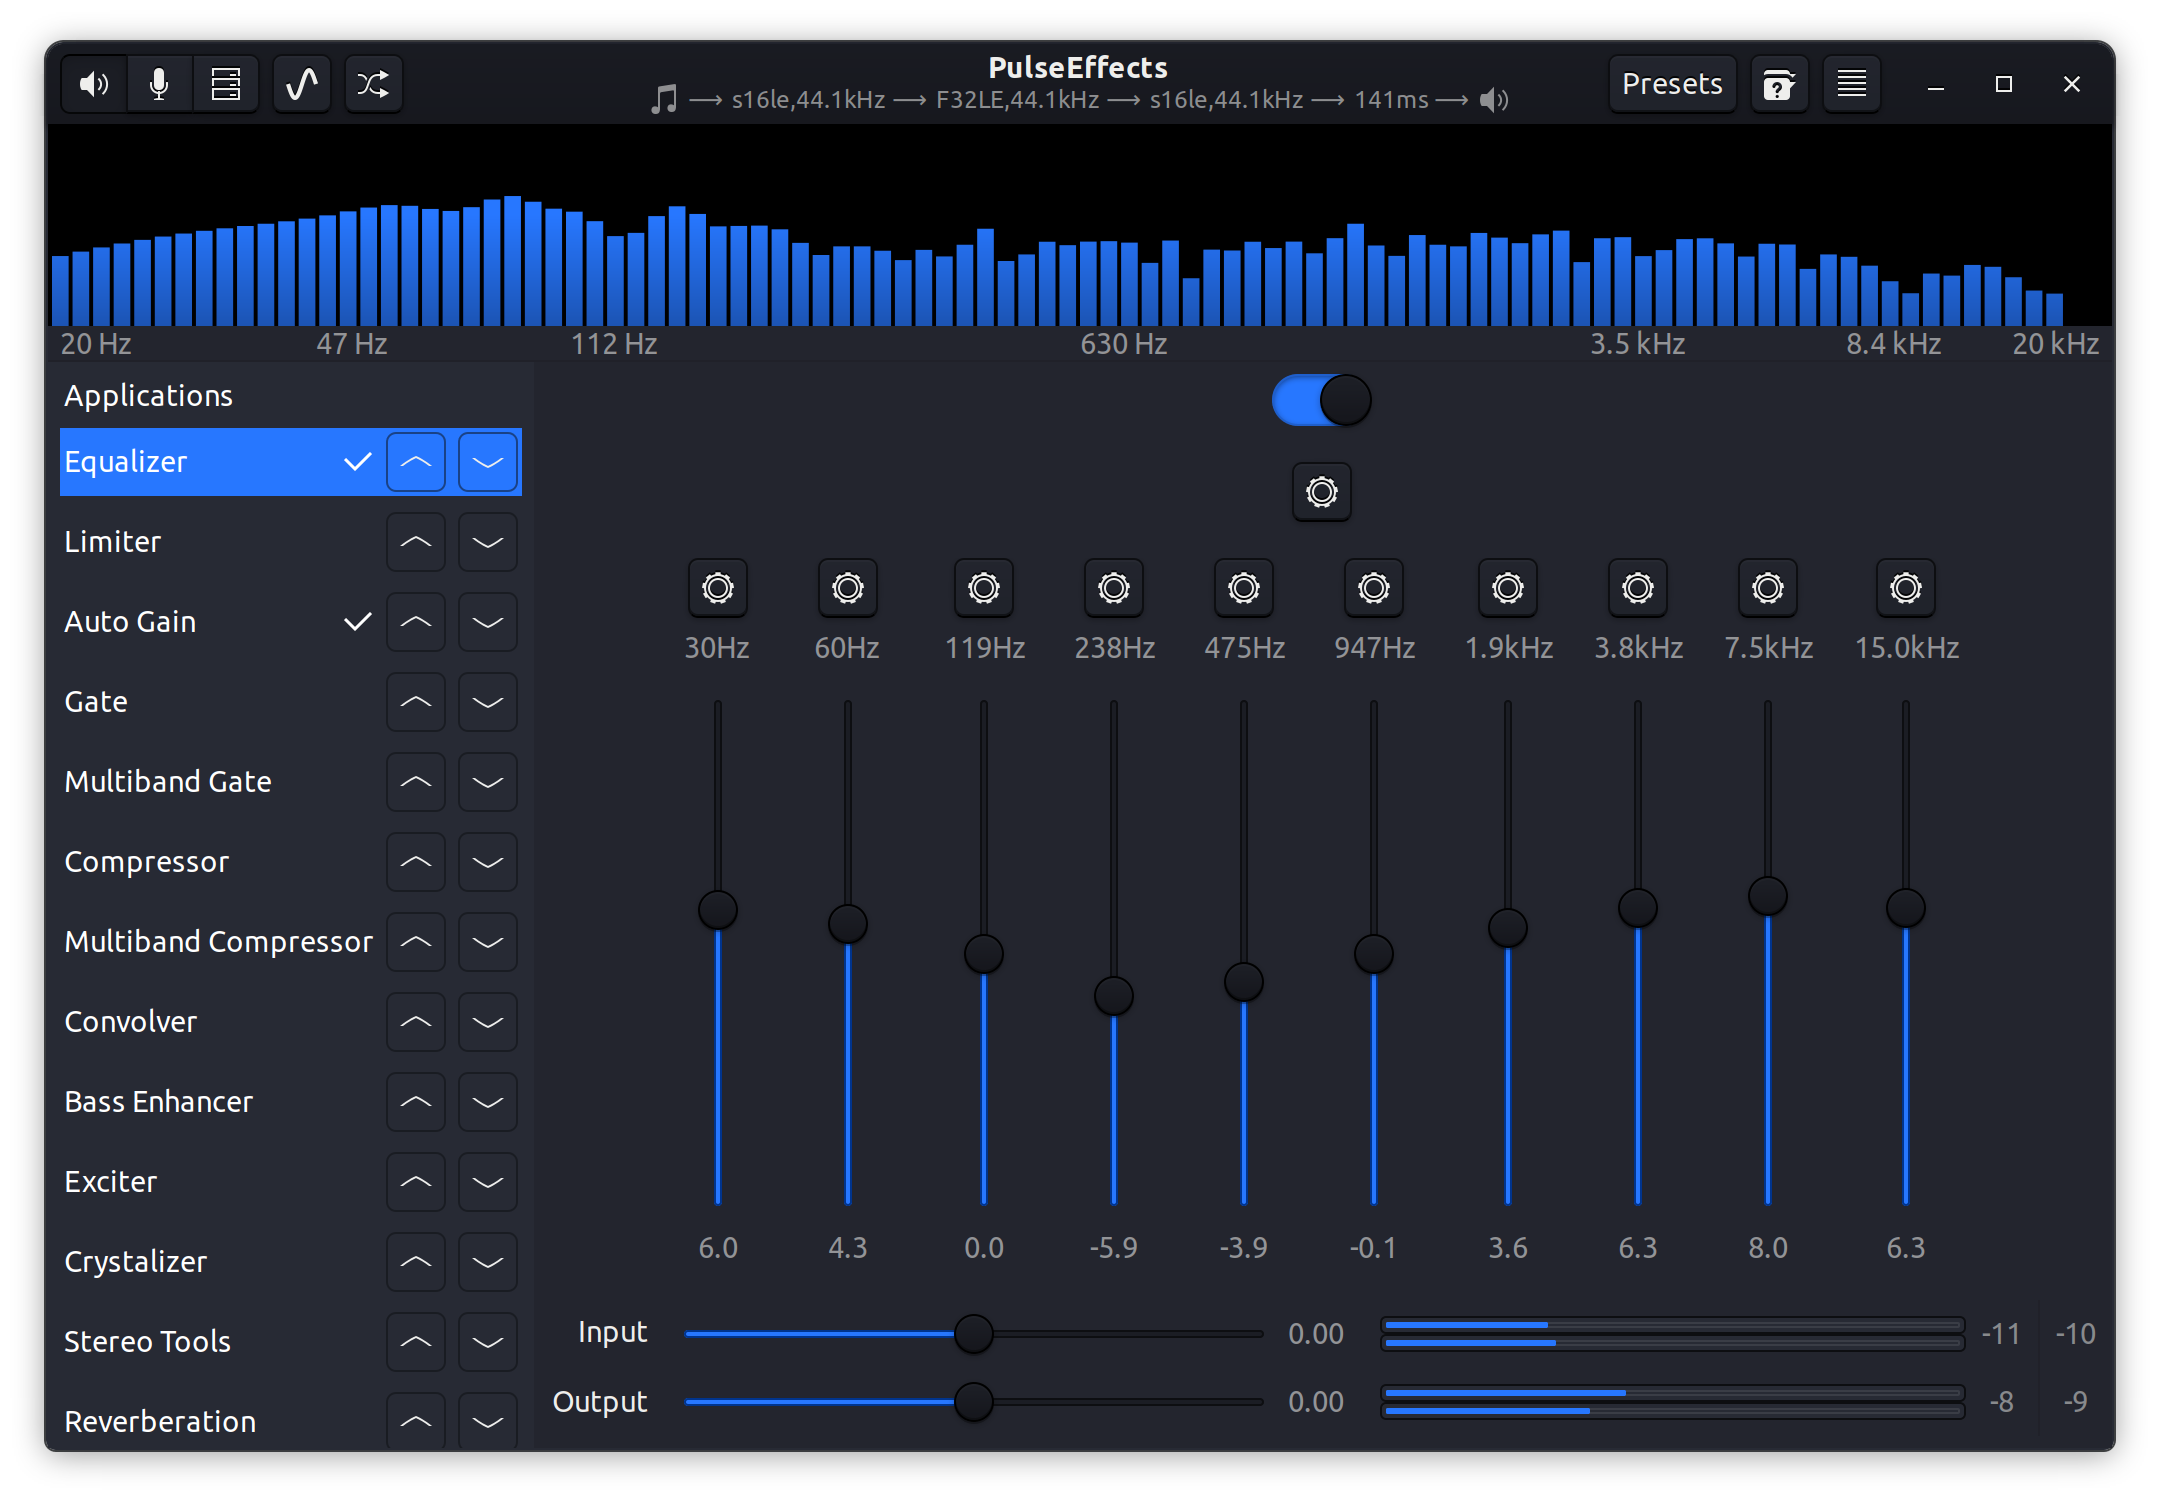Click the 30Hz gain slider knob
The width and height of the screenshot is (2160, 1500).
(x=718, y=910)
